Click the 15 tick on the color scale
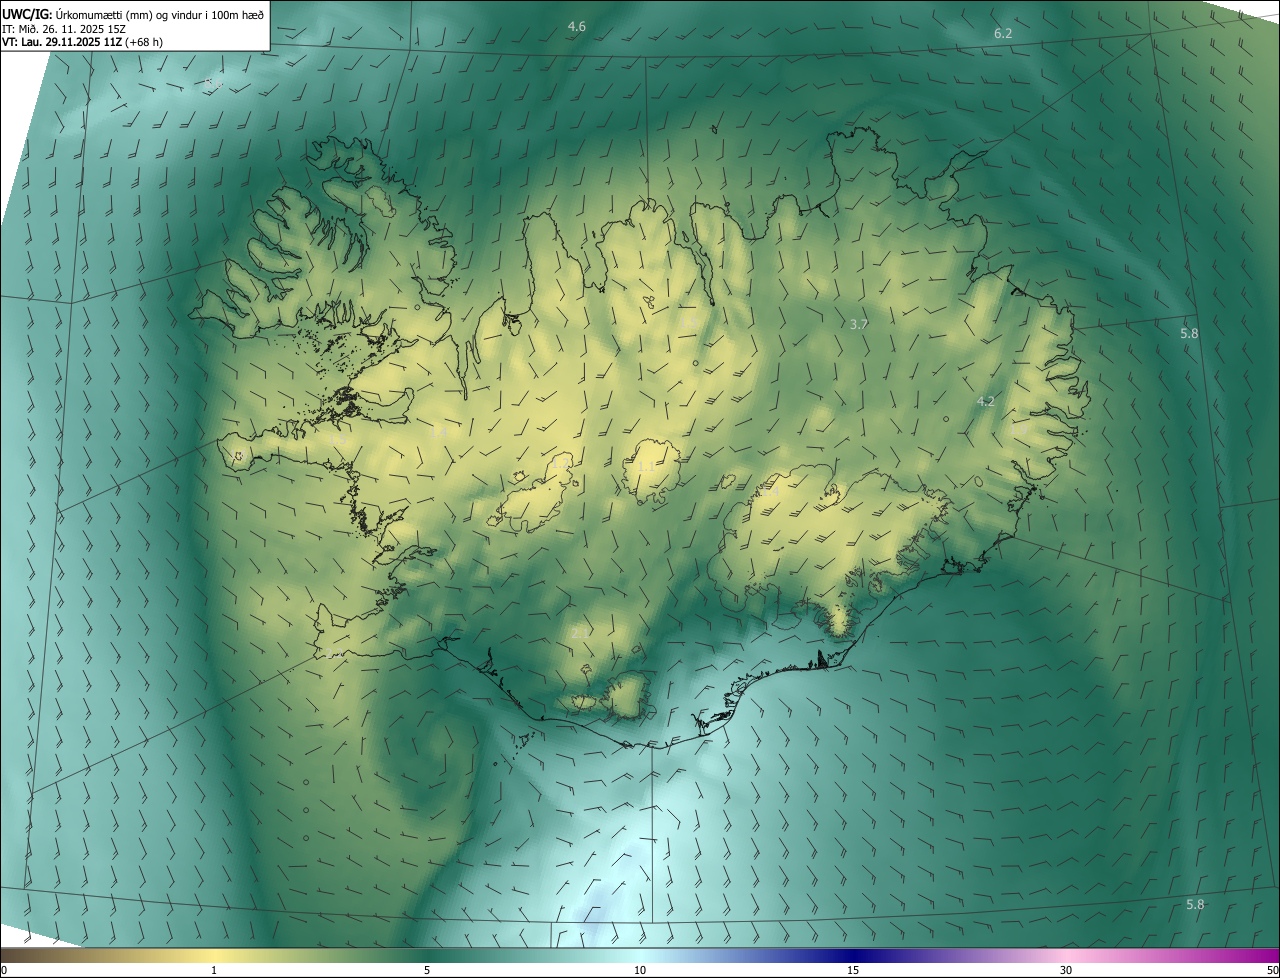 pyautogui.click(x=853, y=970)
